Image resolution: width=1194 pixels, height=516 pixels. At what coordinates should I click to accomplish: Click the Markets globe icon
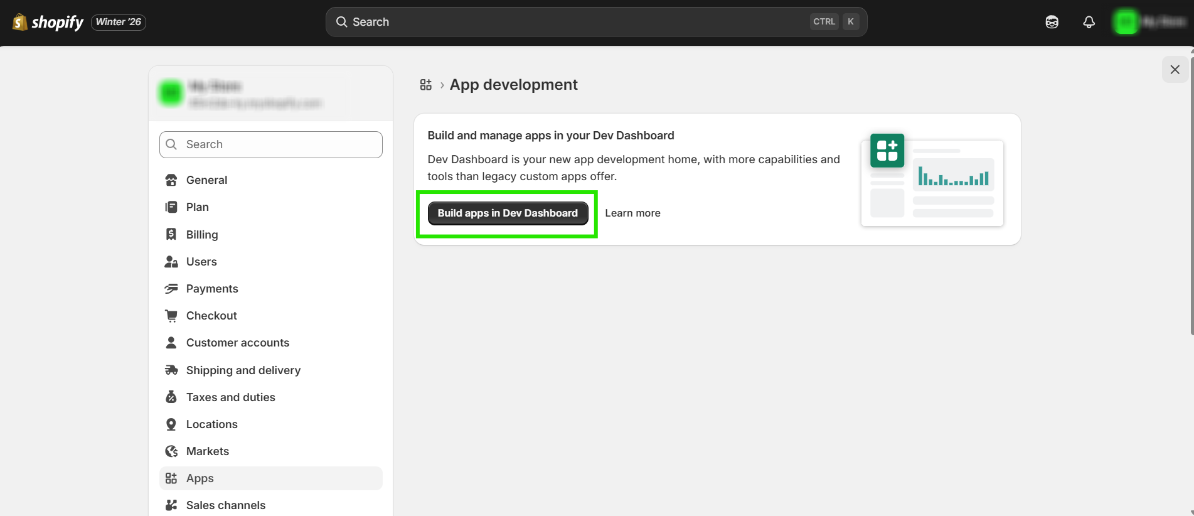point(171,451)
